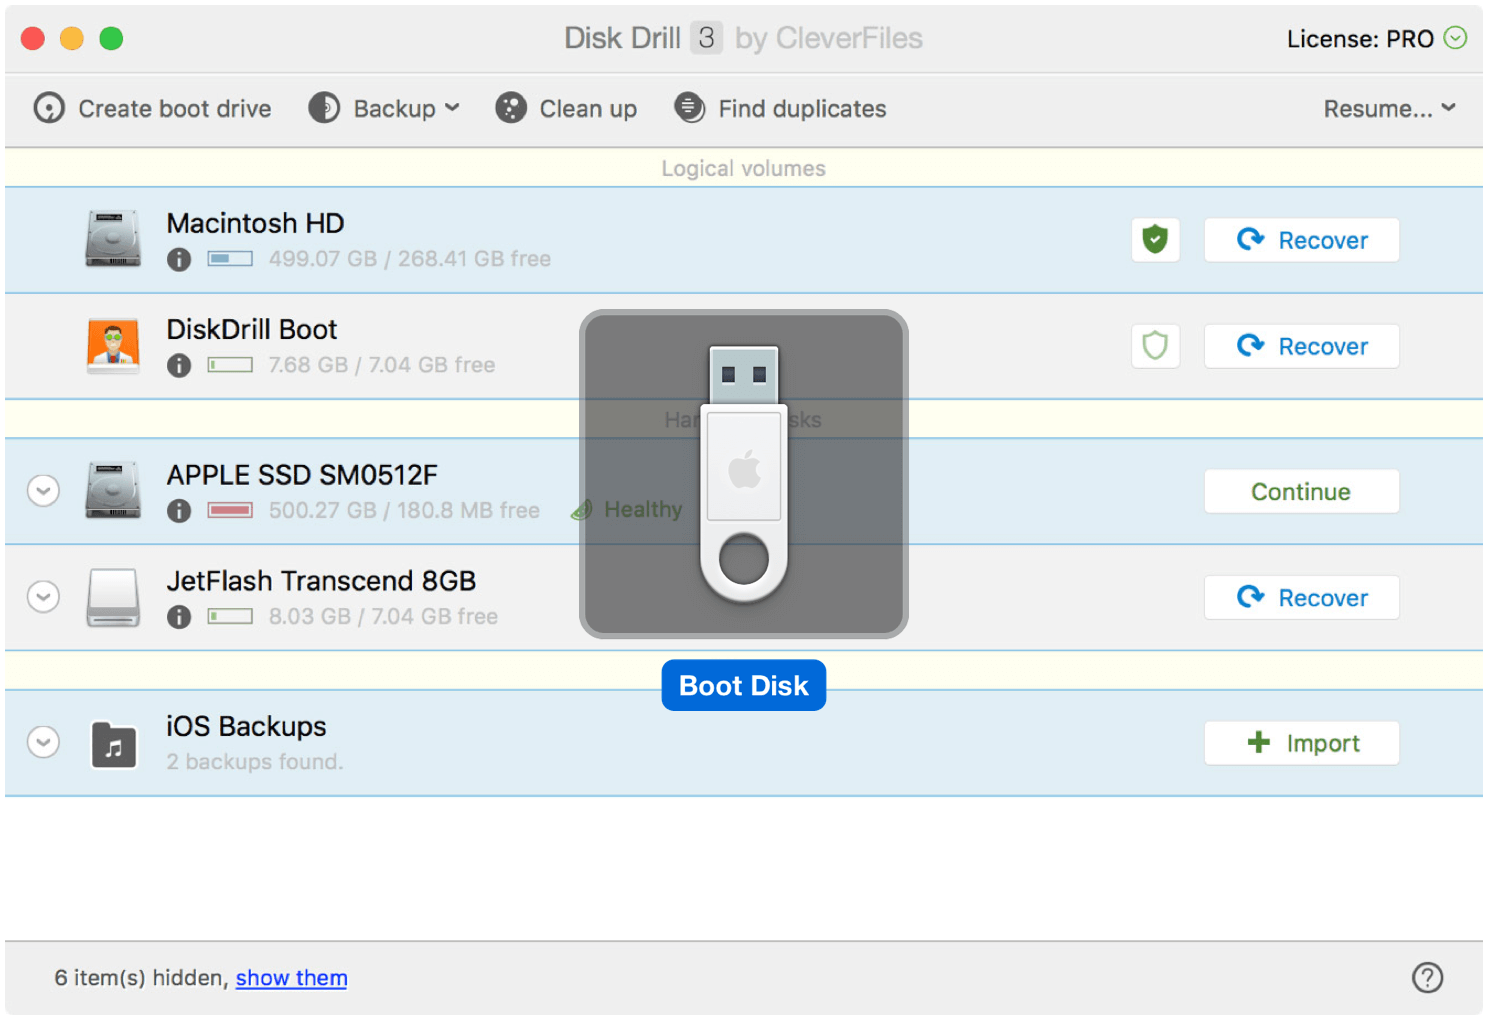Select the APPLE SSD SM0512F drive icon
Viewport: 1488px width, 1020px height.
113,490
